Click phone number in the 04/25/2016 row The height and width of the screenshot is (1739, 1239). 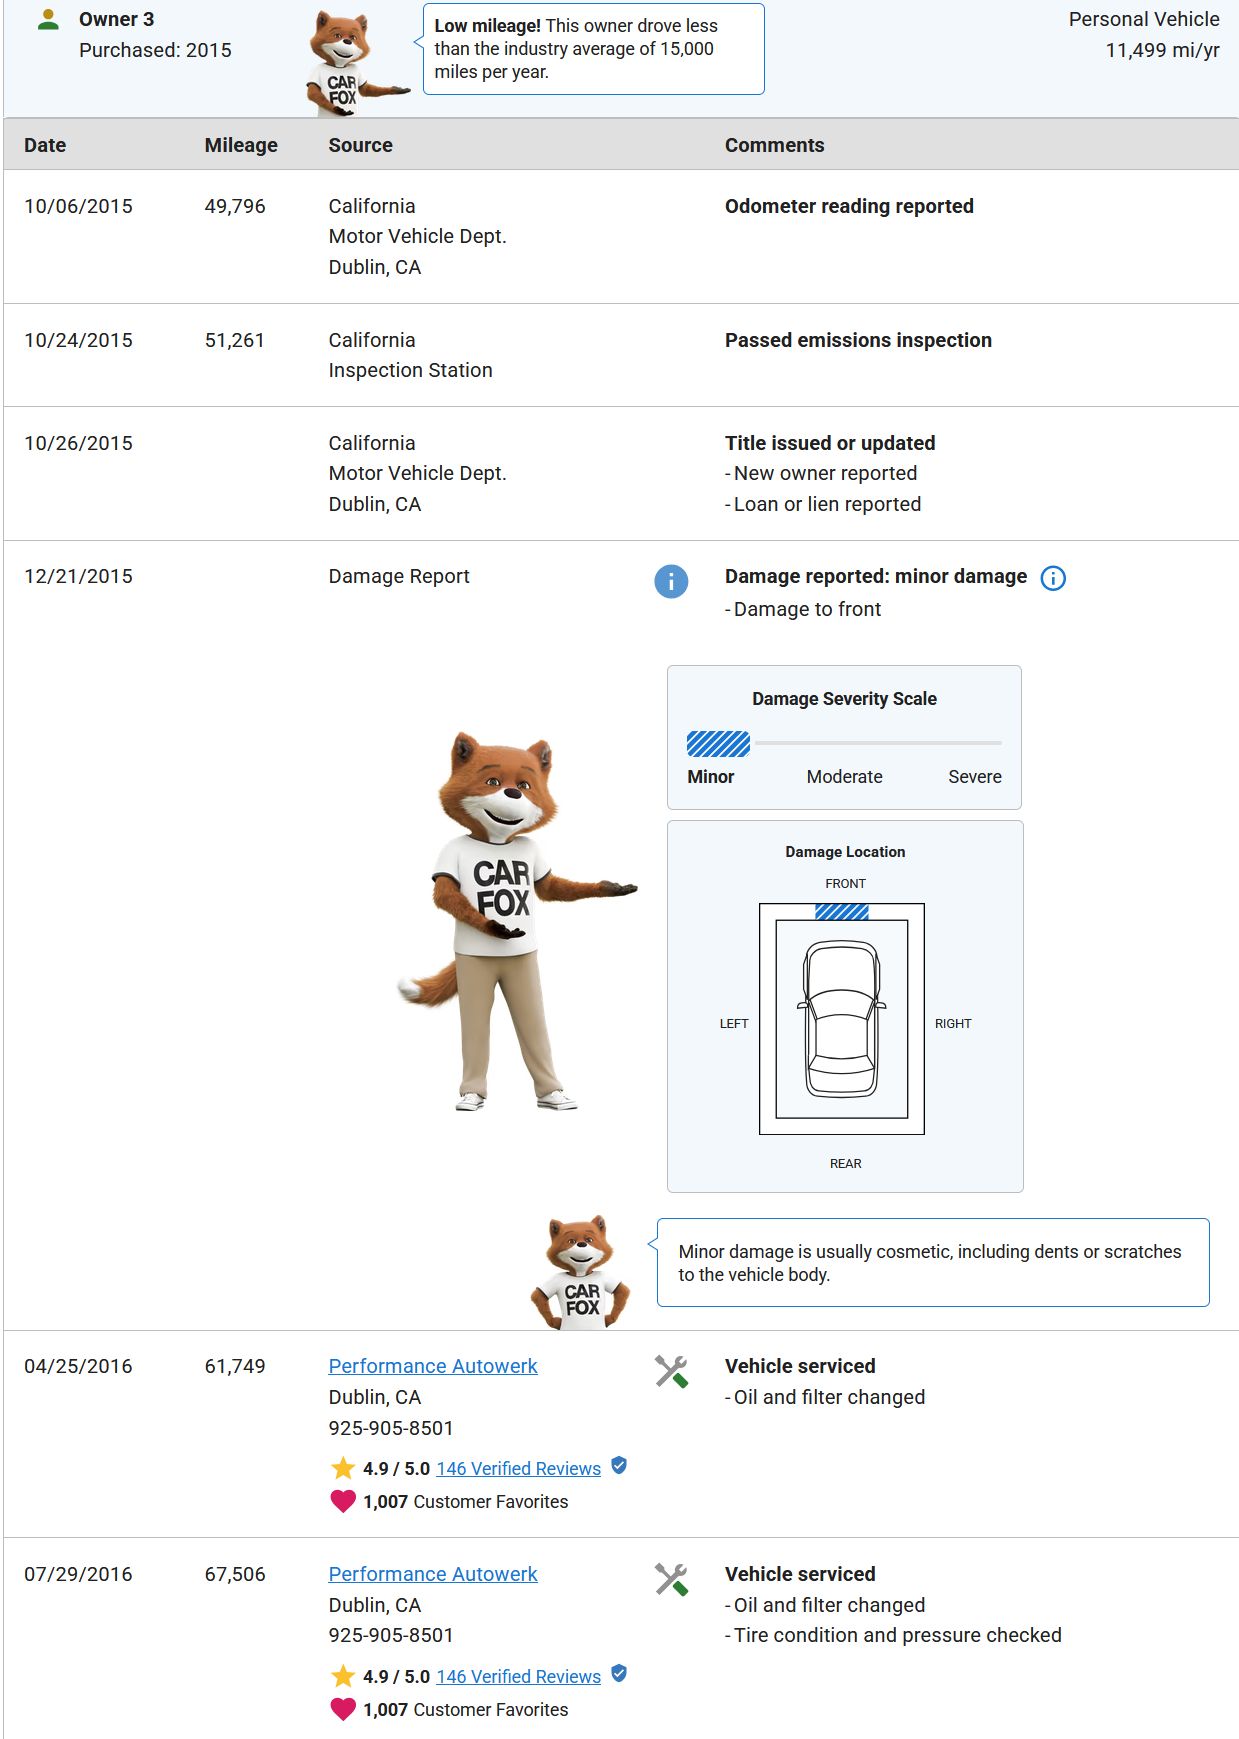pos(391,1428)
